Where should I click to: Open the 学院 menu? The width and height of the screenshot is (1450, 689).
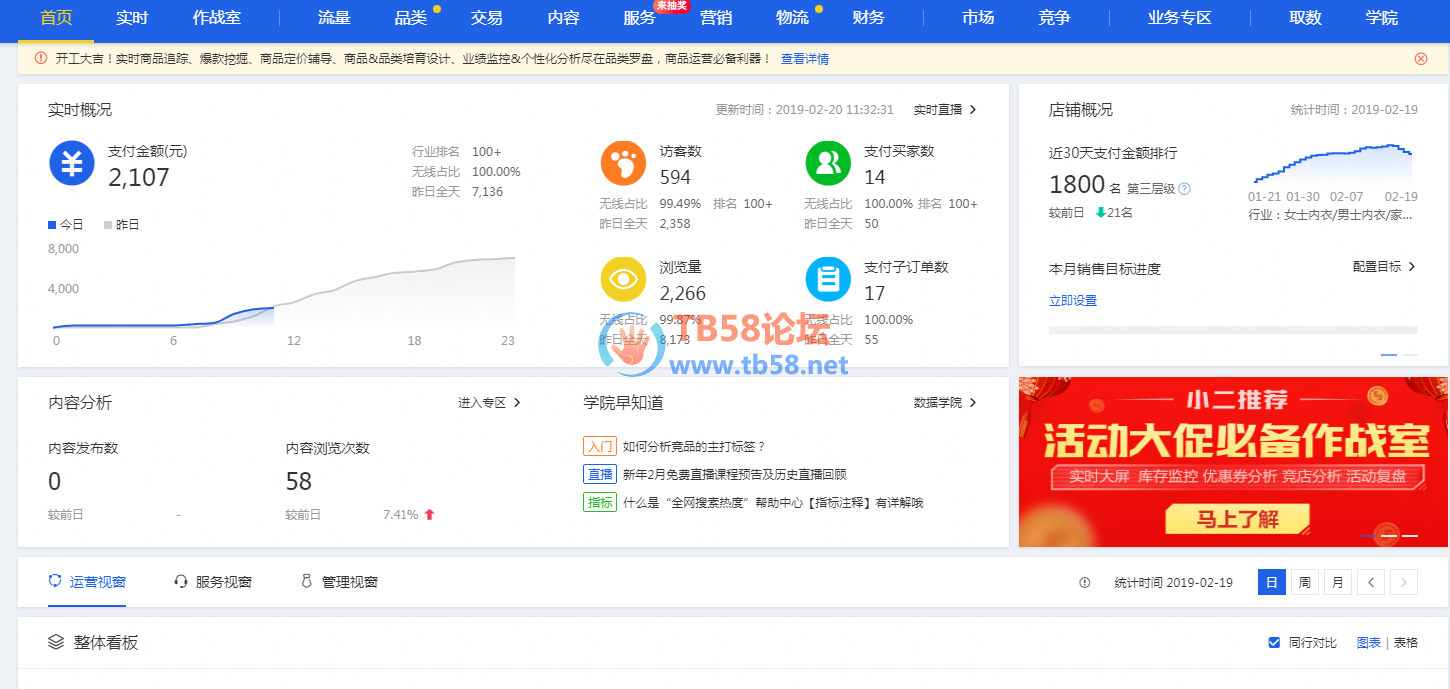(1381, 18)
